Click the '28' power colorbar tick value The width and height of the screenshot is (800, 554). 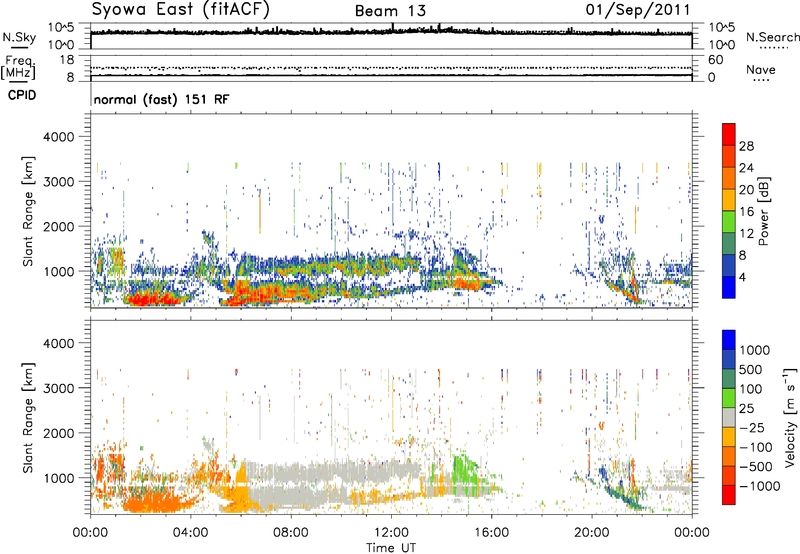click(746, 146)
